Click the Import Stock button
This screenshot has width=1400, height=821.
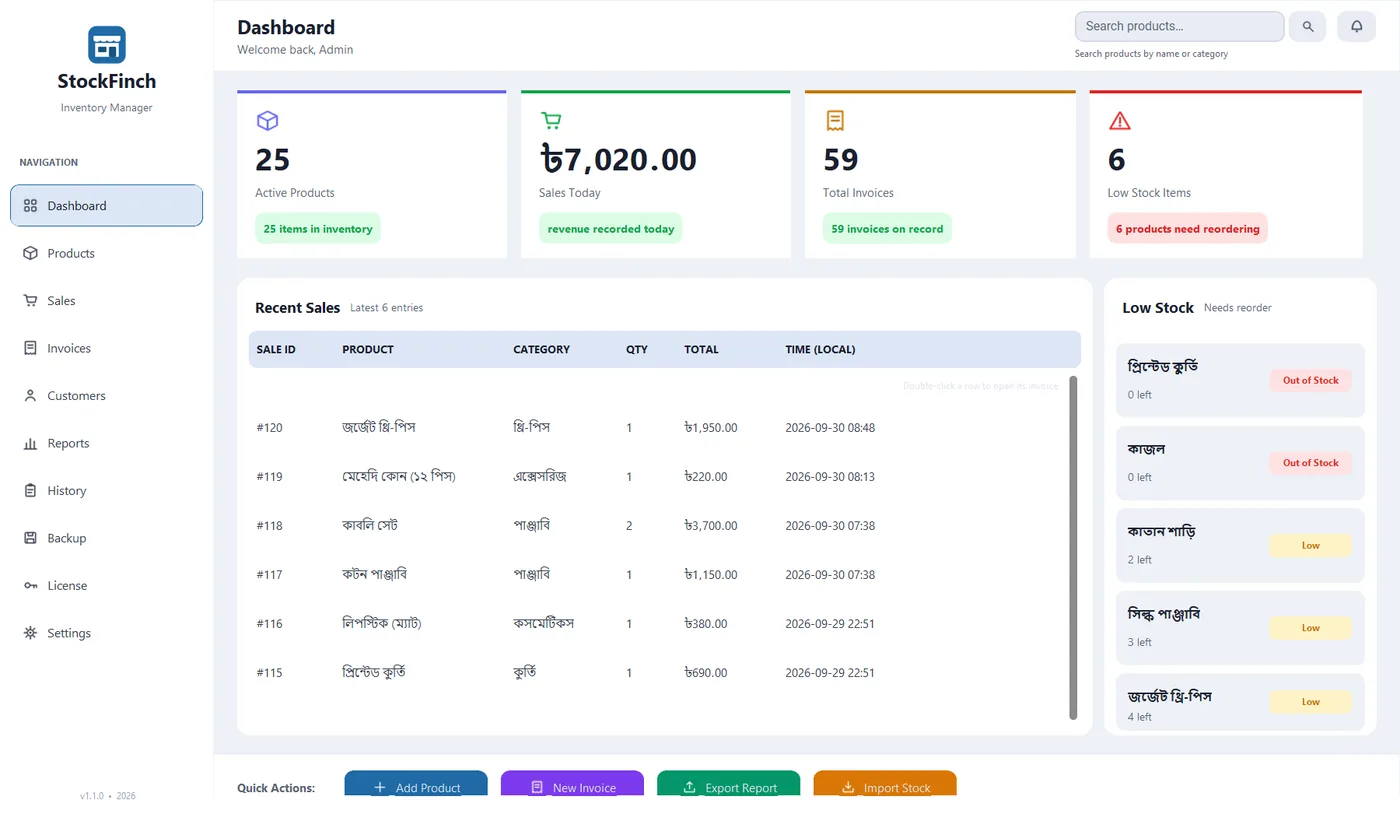click(885, 784)
